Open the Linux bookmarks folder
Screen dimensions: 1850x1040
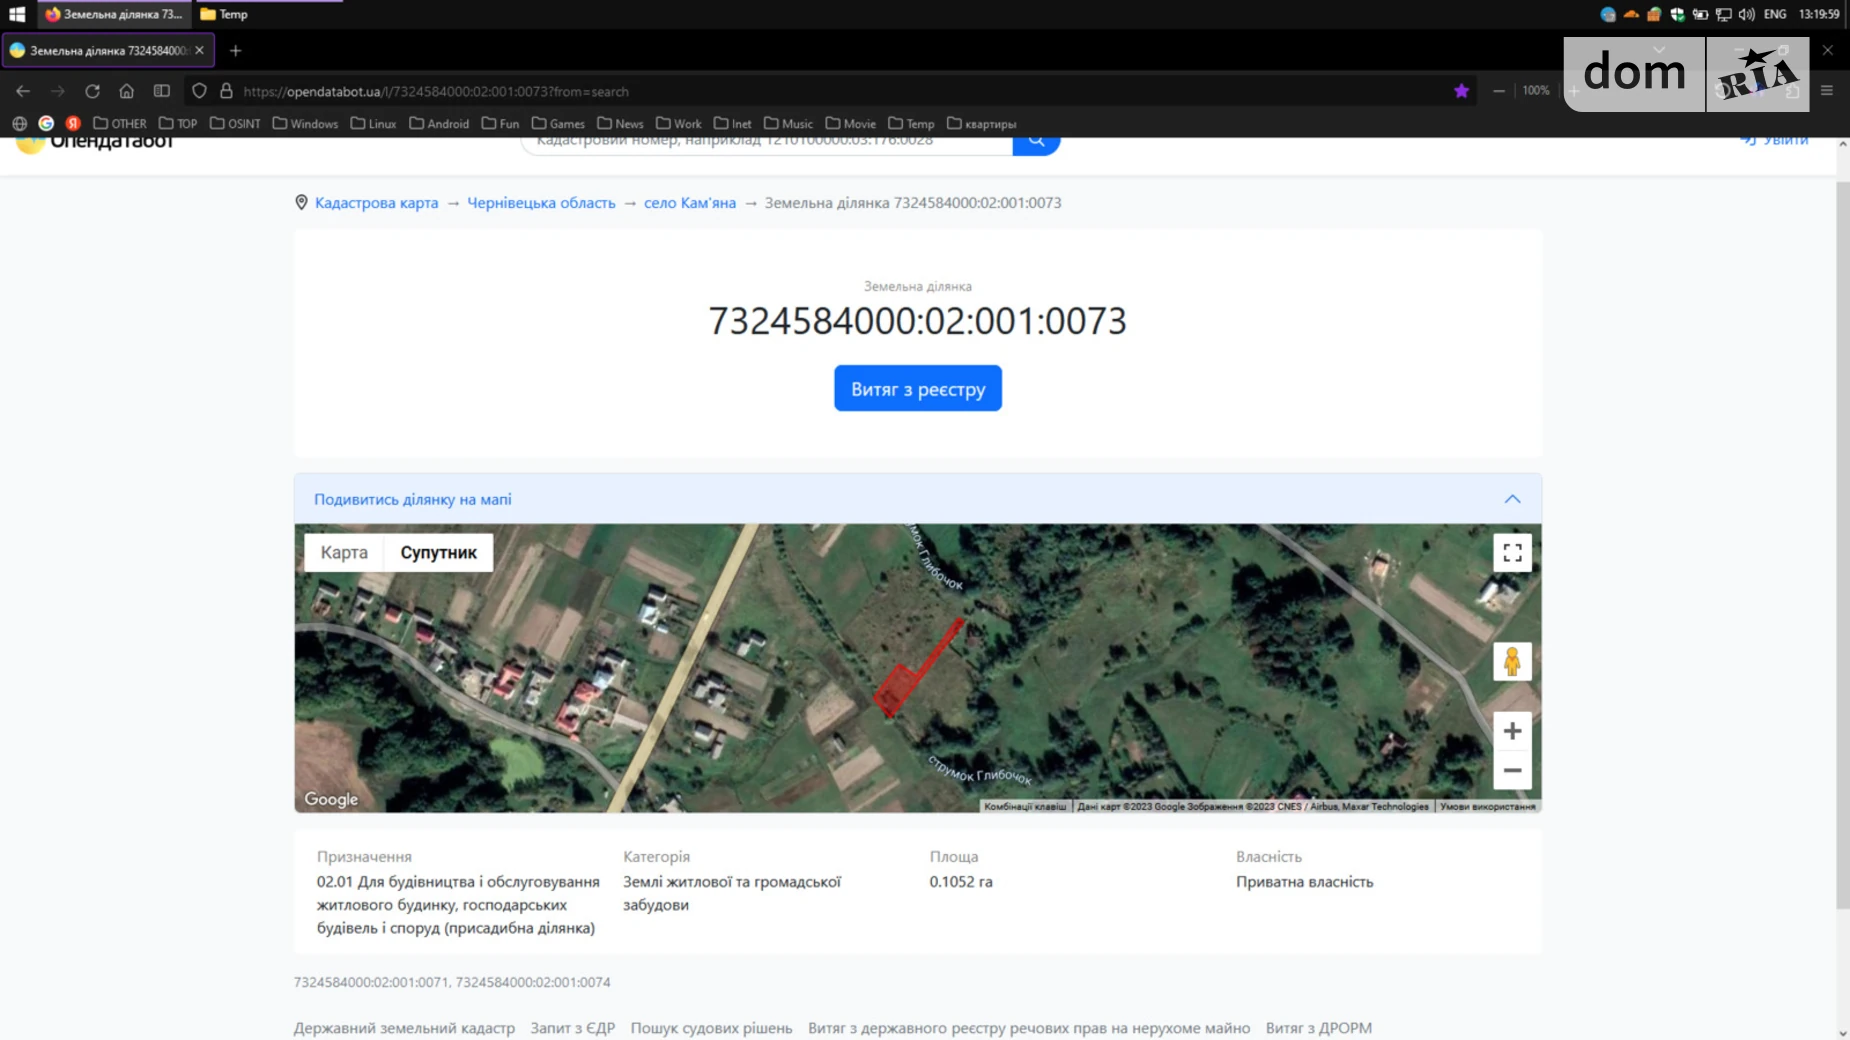click(x=373, y=124)
